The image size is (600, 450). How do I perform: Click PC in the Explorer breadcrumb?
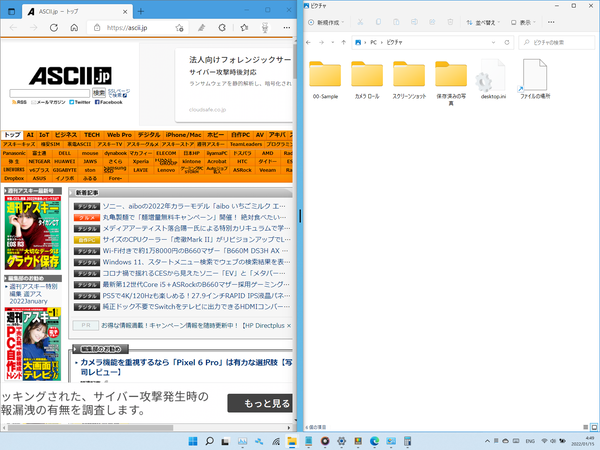(373, 42)
